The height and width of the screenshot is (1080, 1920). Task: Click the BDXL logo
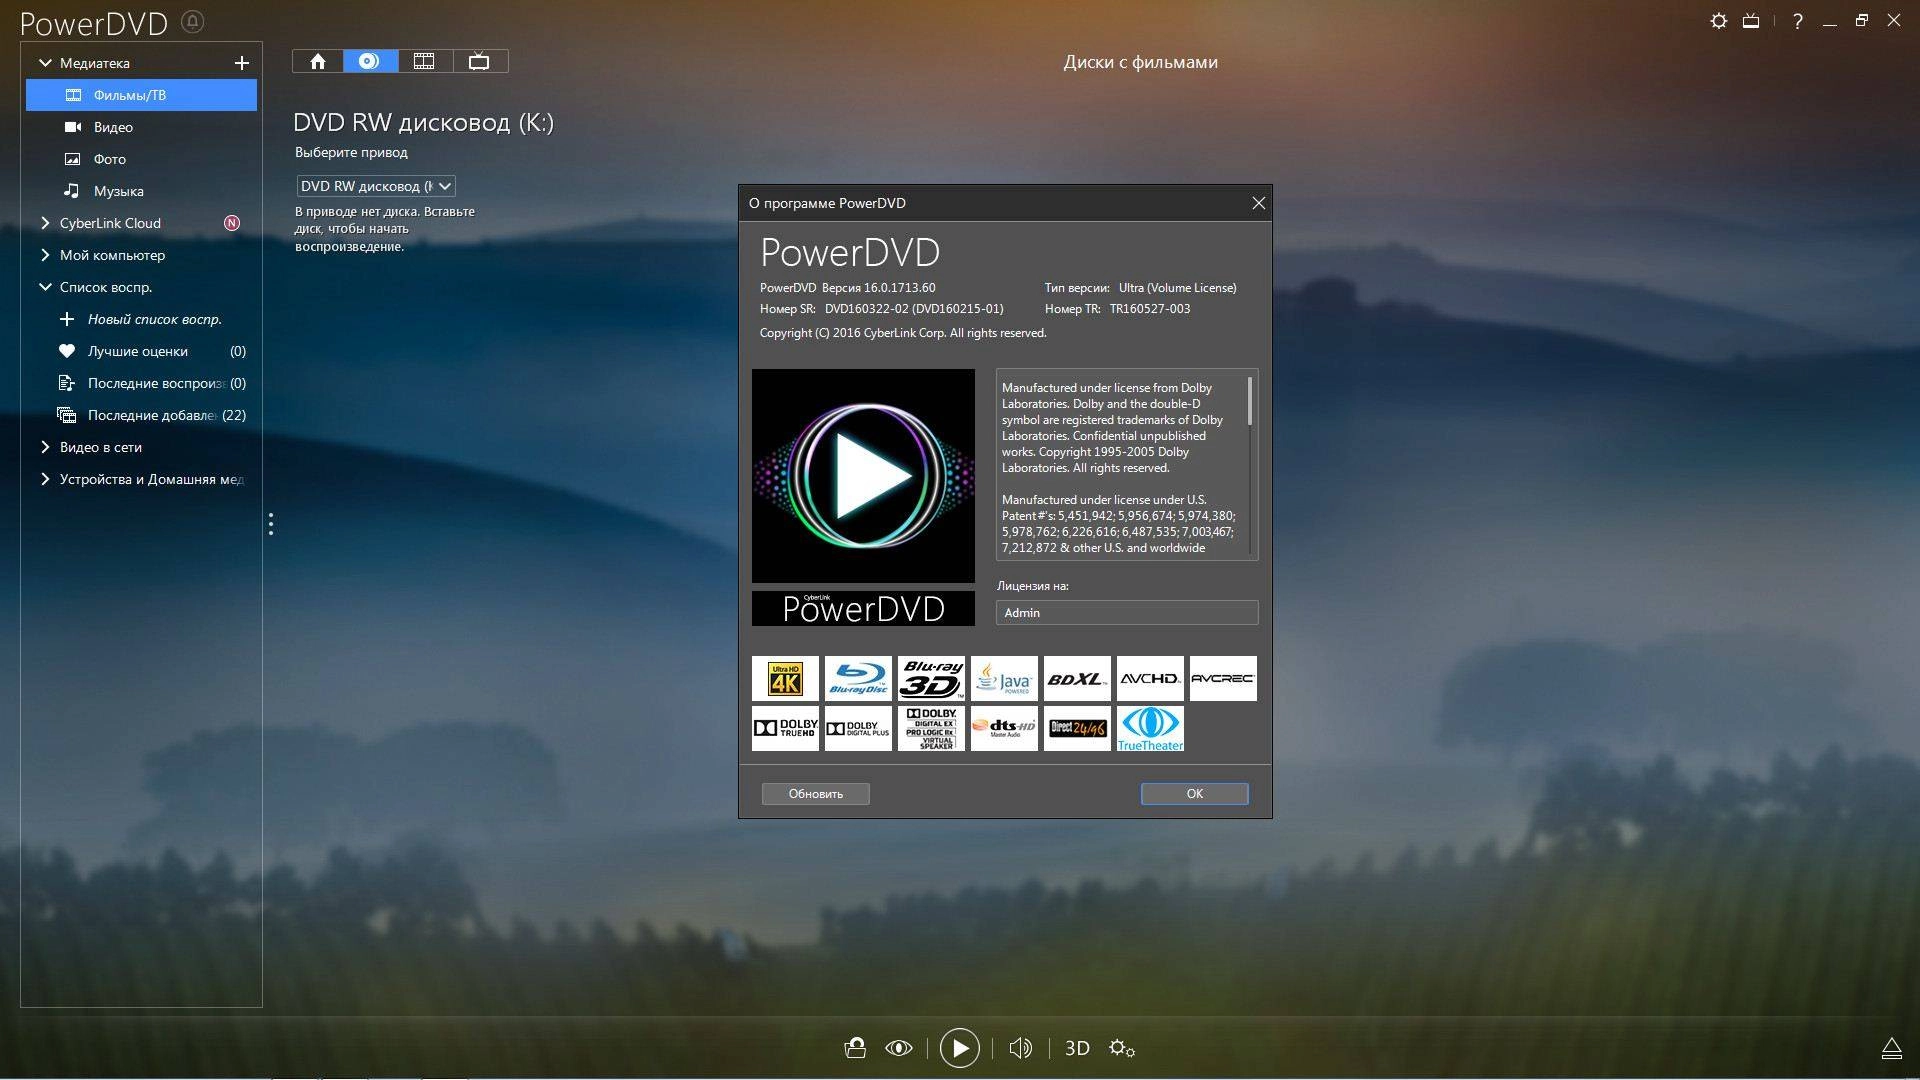[x=1077, y=679]
